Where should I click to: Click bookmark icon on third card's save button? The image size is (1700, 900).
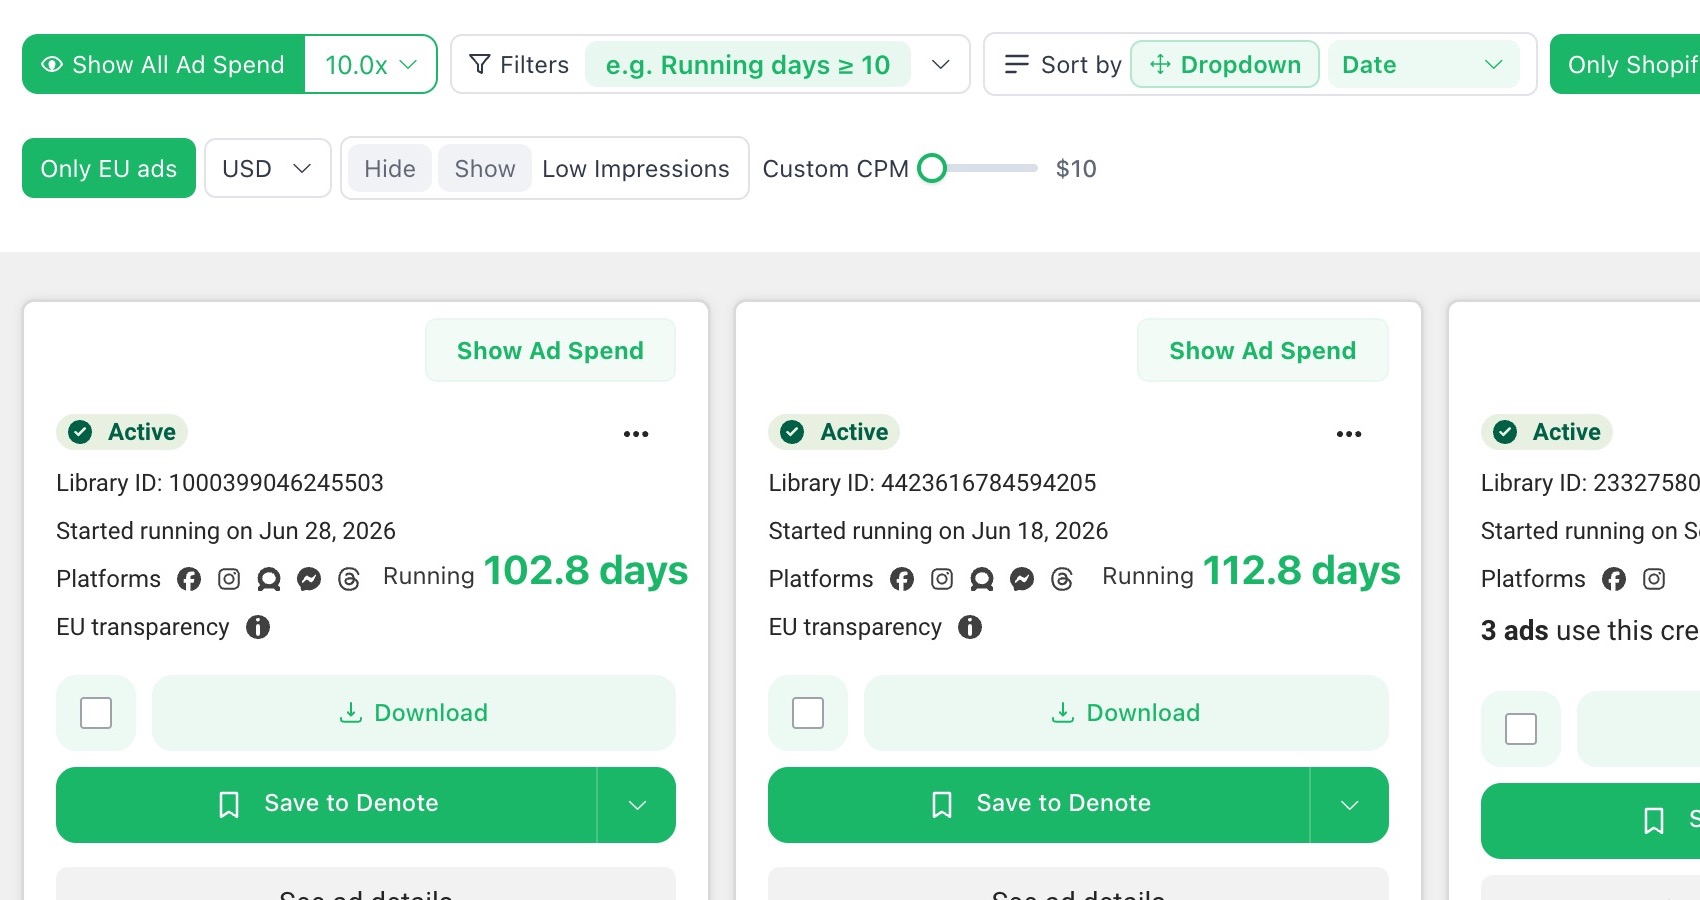click(x=1654, y=821)
